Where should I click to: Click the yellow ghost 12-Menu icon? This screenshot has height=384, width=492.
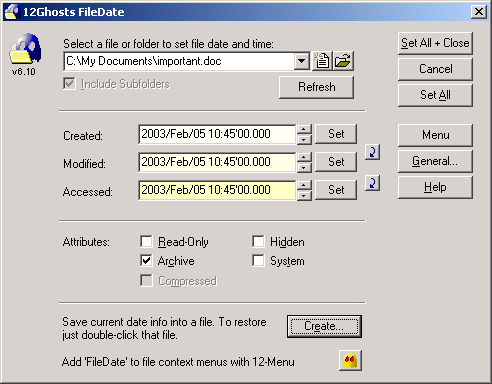click(350, 361)
